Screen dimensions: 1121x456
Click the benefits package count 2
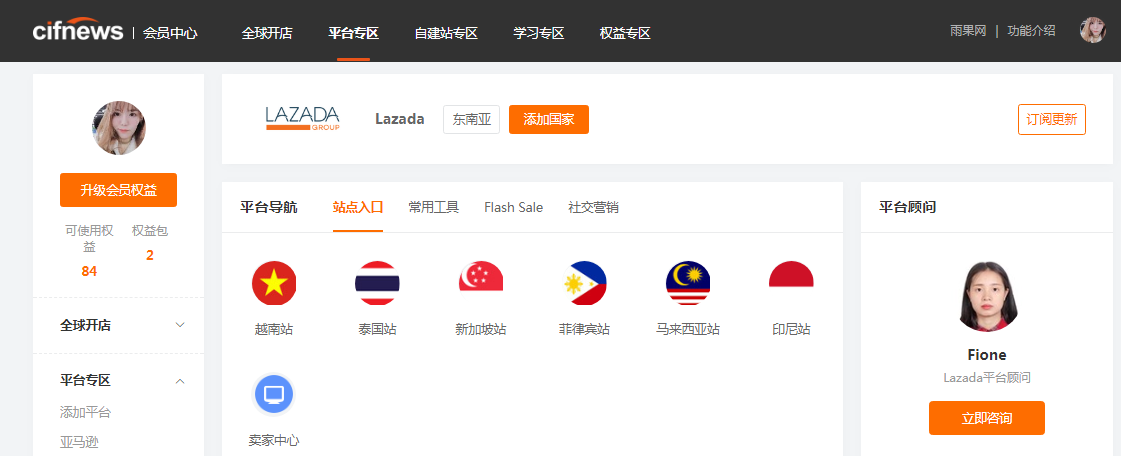point(149,255)
